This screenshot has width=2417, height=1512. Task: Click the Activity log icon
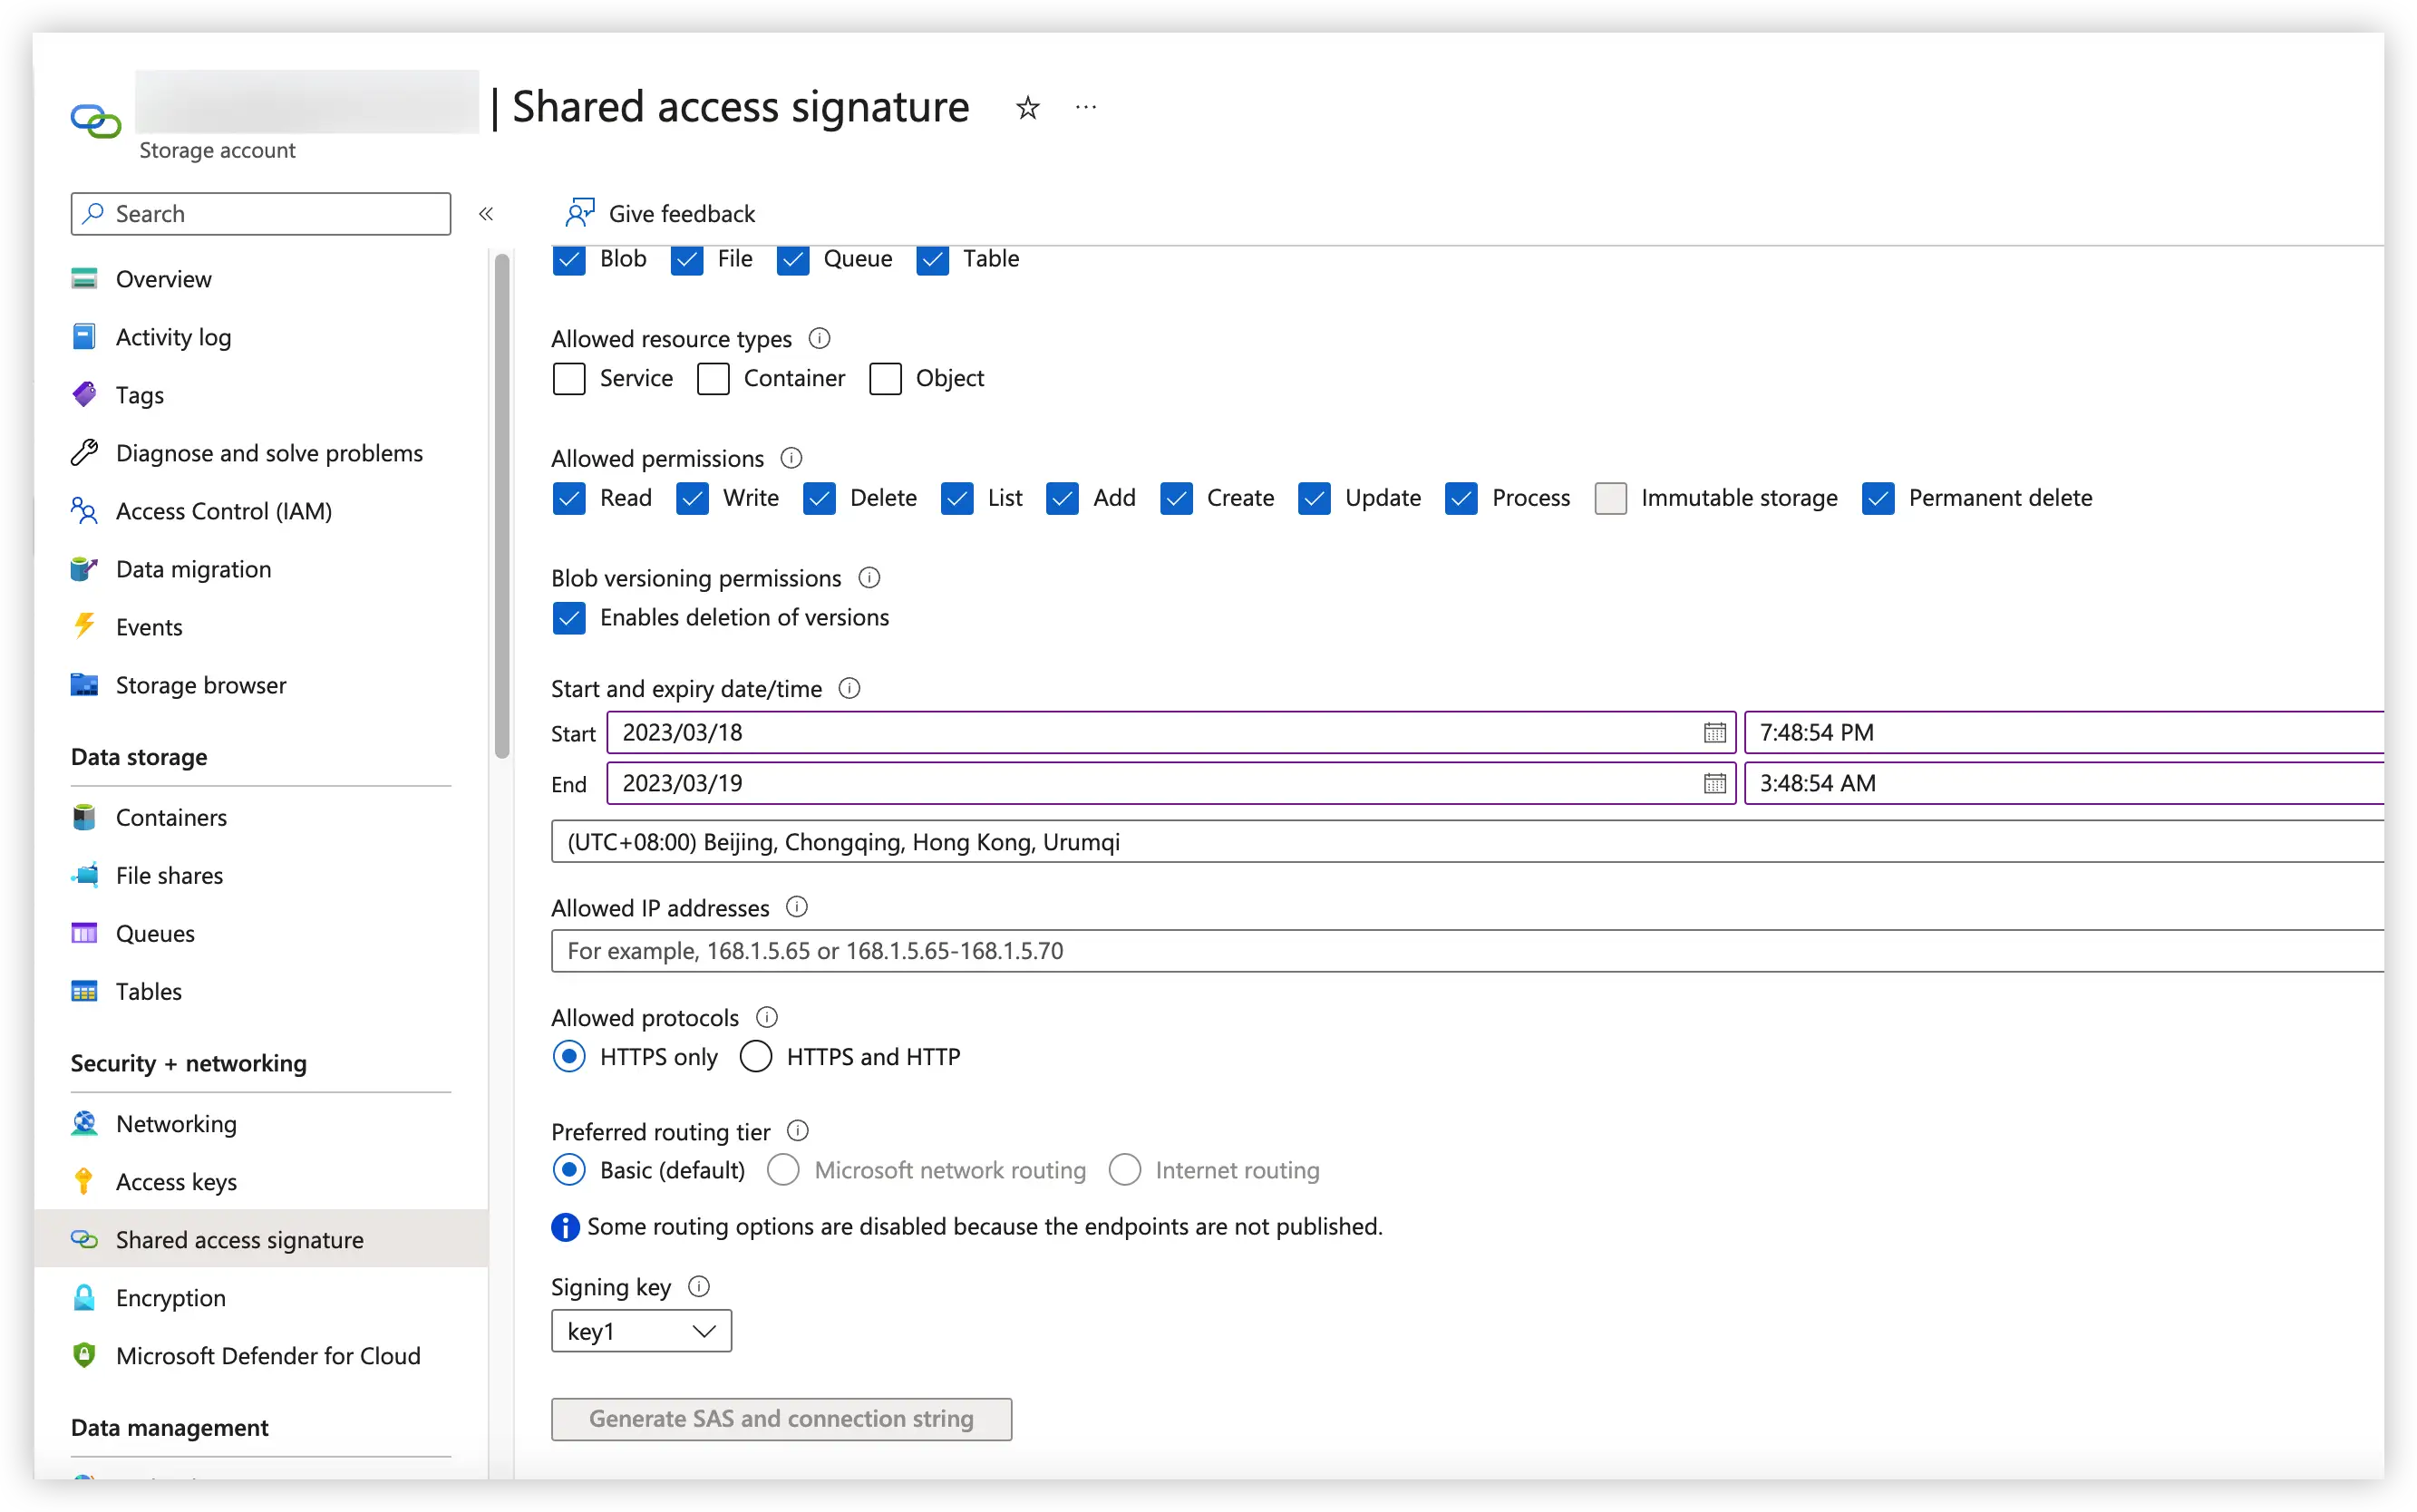84,337
